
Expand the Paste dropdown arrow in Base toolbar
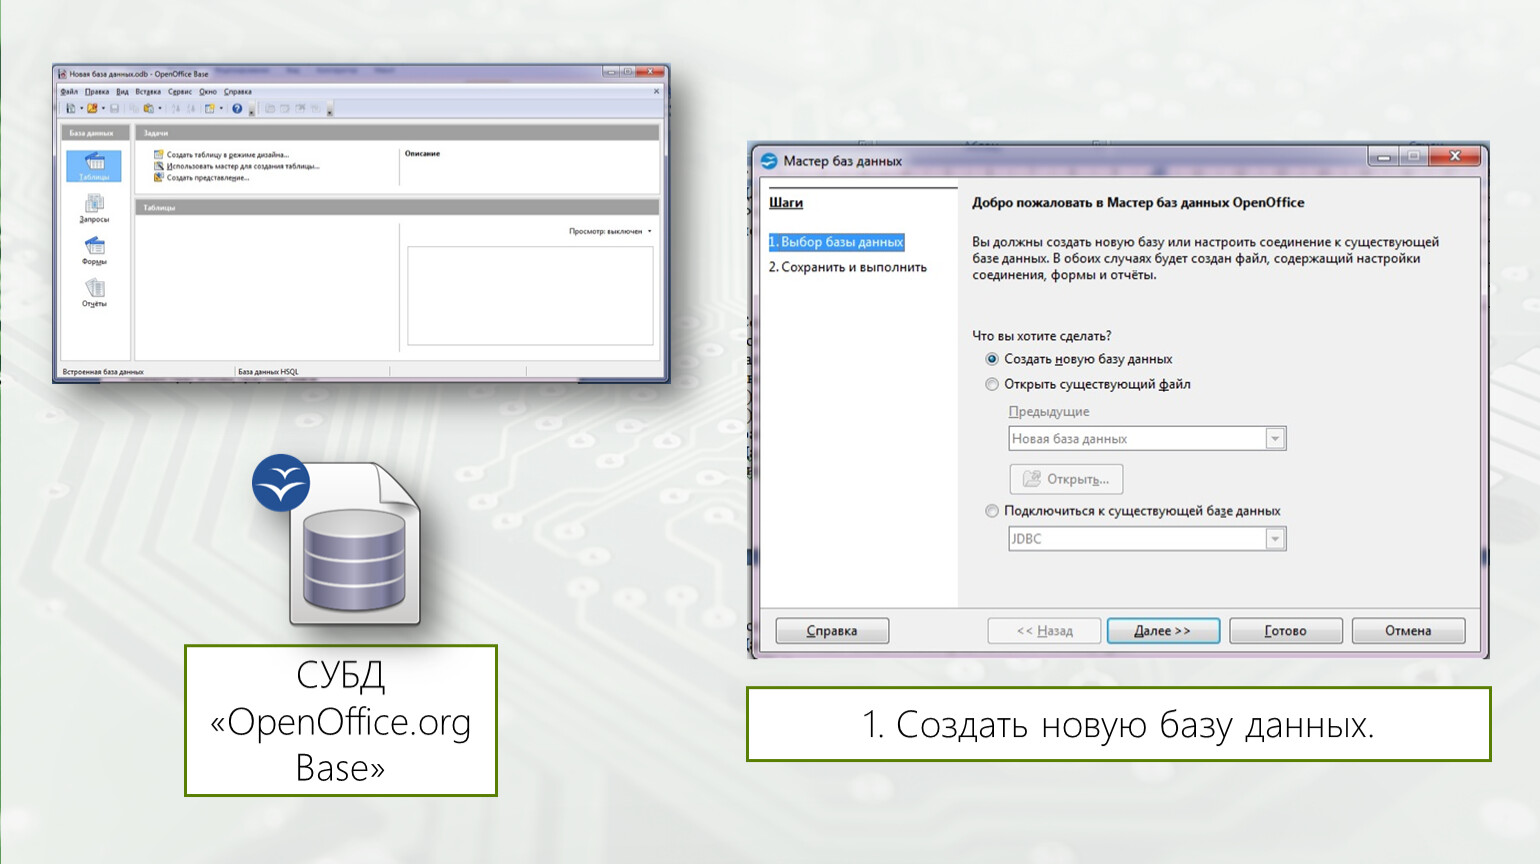click(160, 108)
